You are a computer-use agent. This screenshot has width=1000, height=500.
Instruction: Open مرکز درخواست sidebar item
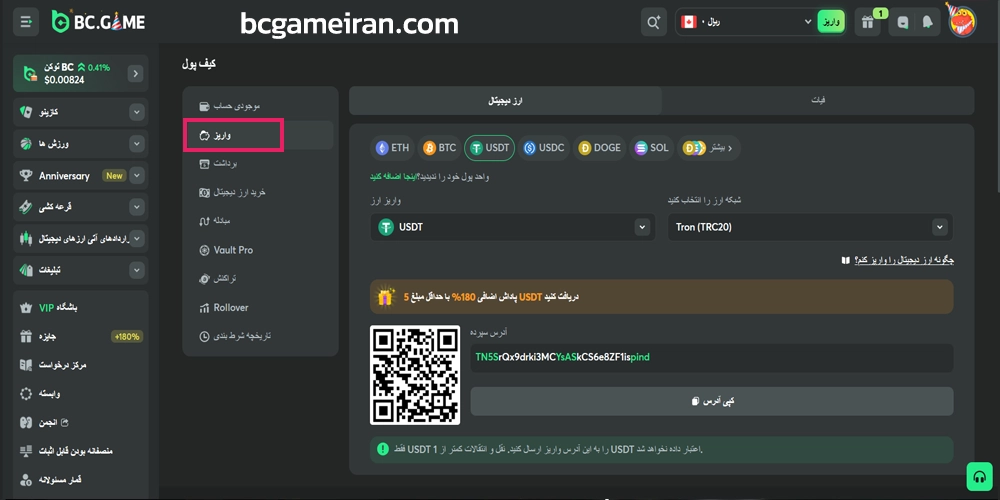click(x=80, y=365)
